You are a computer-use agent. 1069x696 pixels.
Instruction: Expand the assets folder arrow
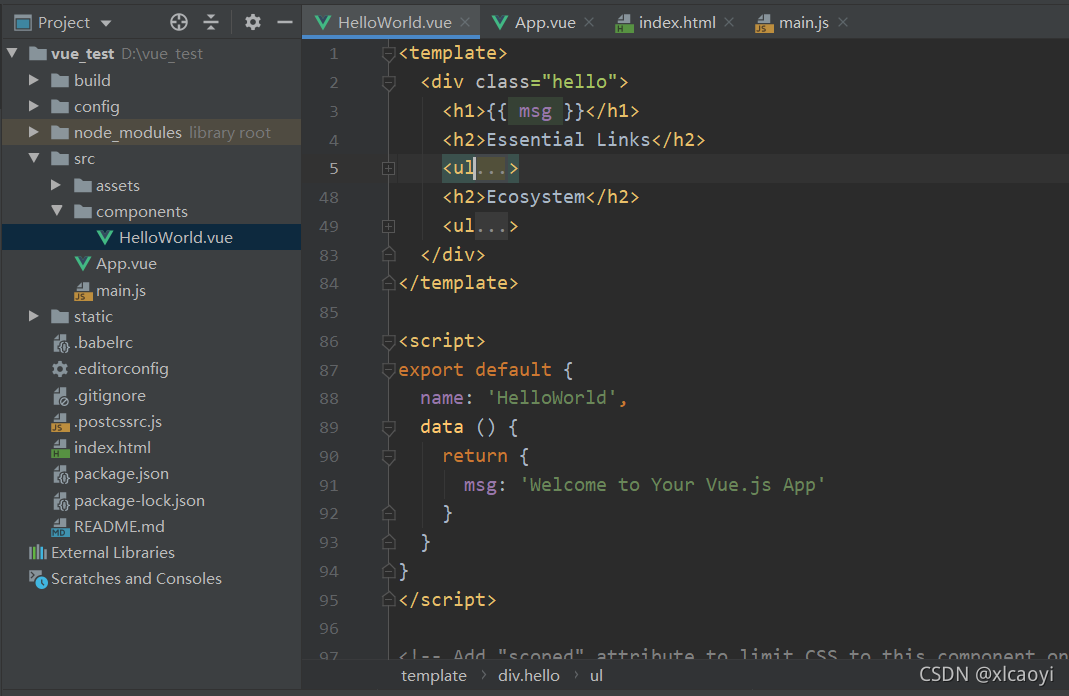click(56, 185)
